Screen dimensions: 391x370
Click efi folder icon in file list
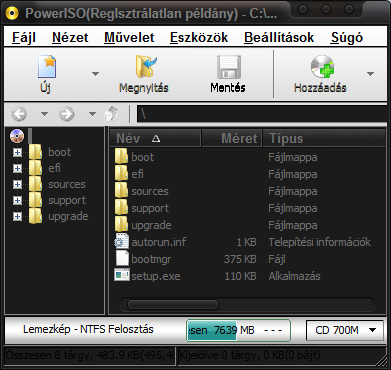pos(121,174)
